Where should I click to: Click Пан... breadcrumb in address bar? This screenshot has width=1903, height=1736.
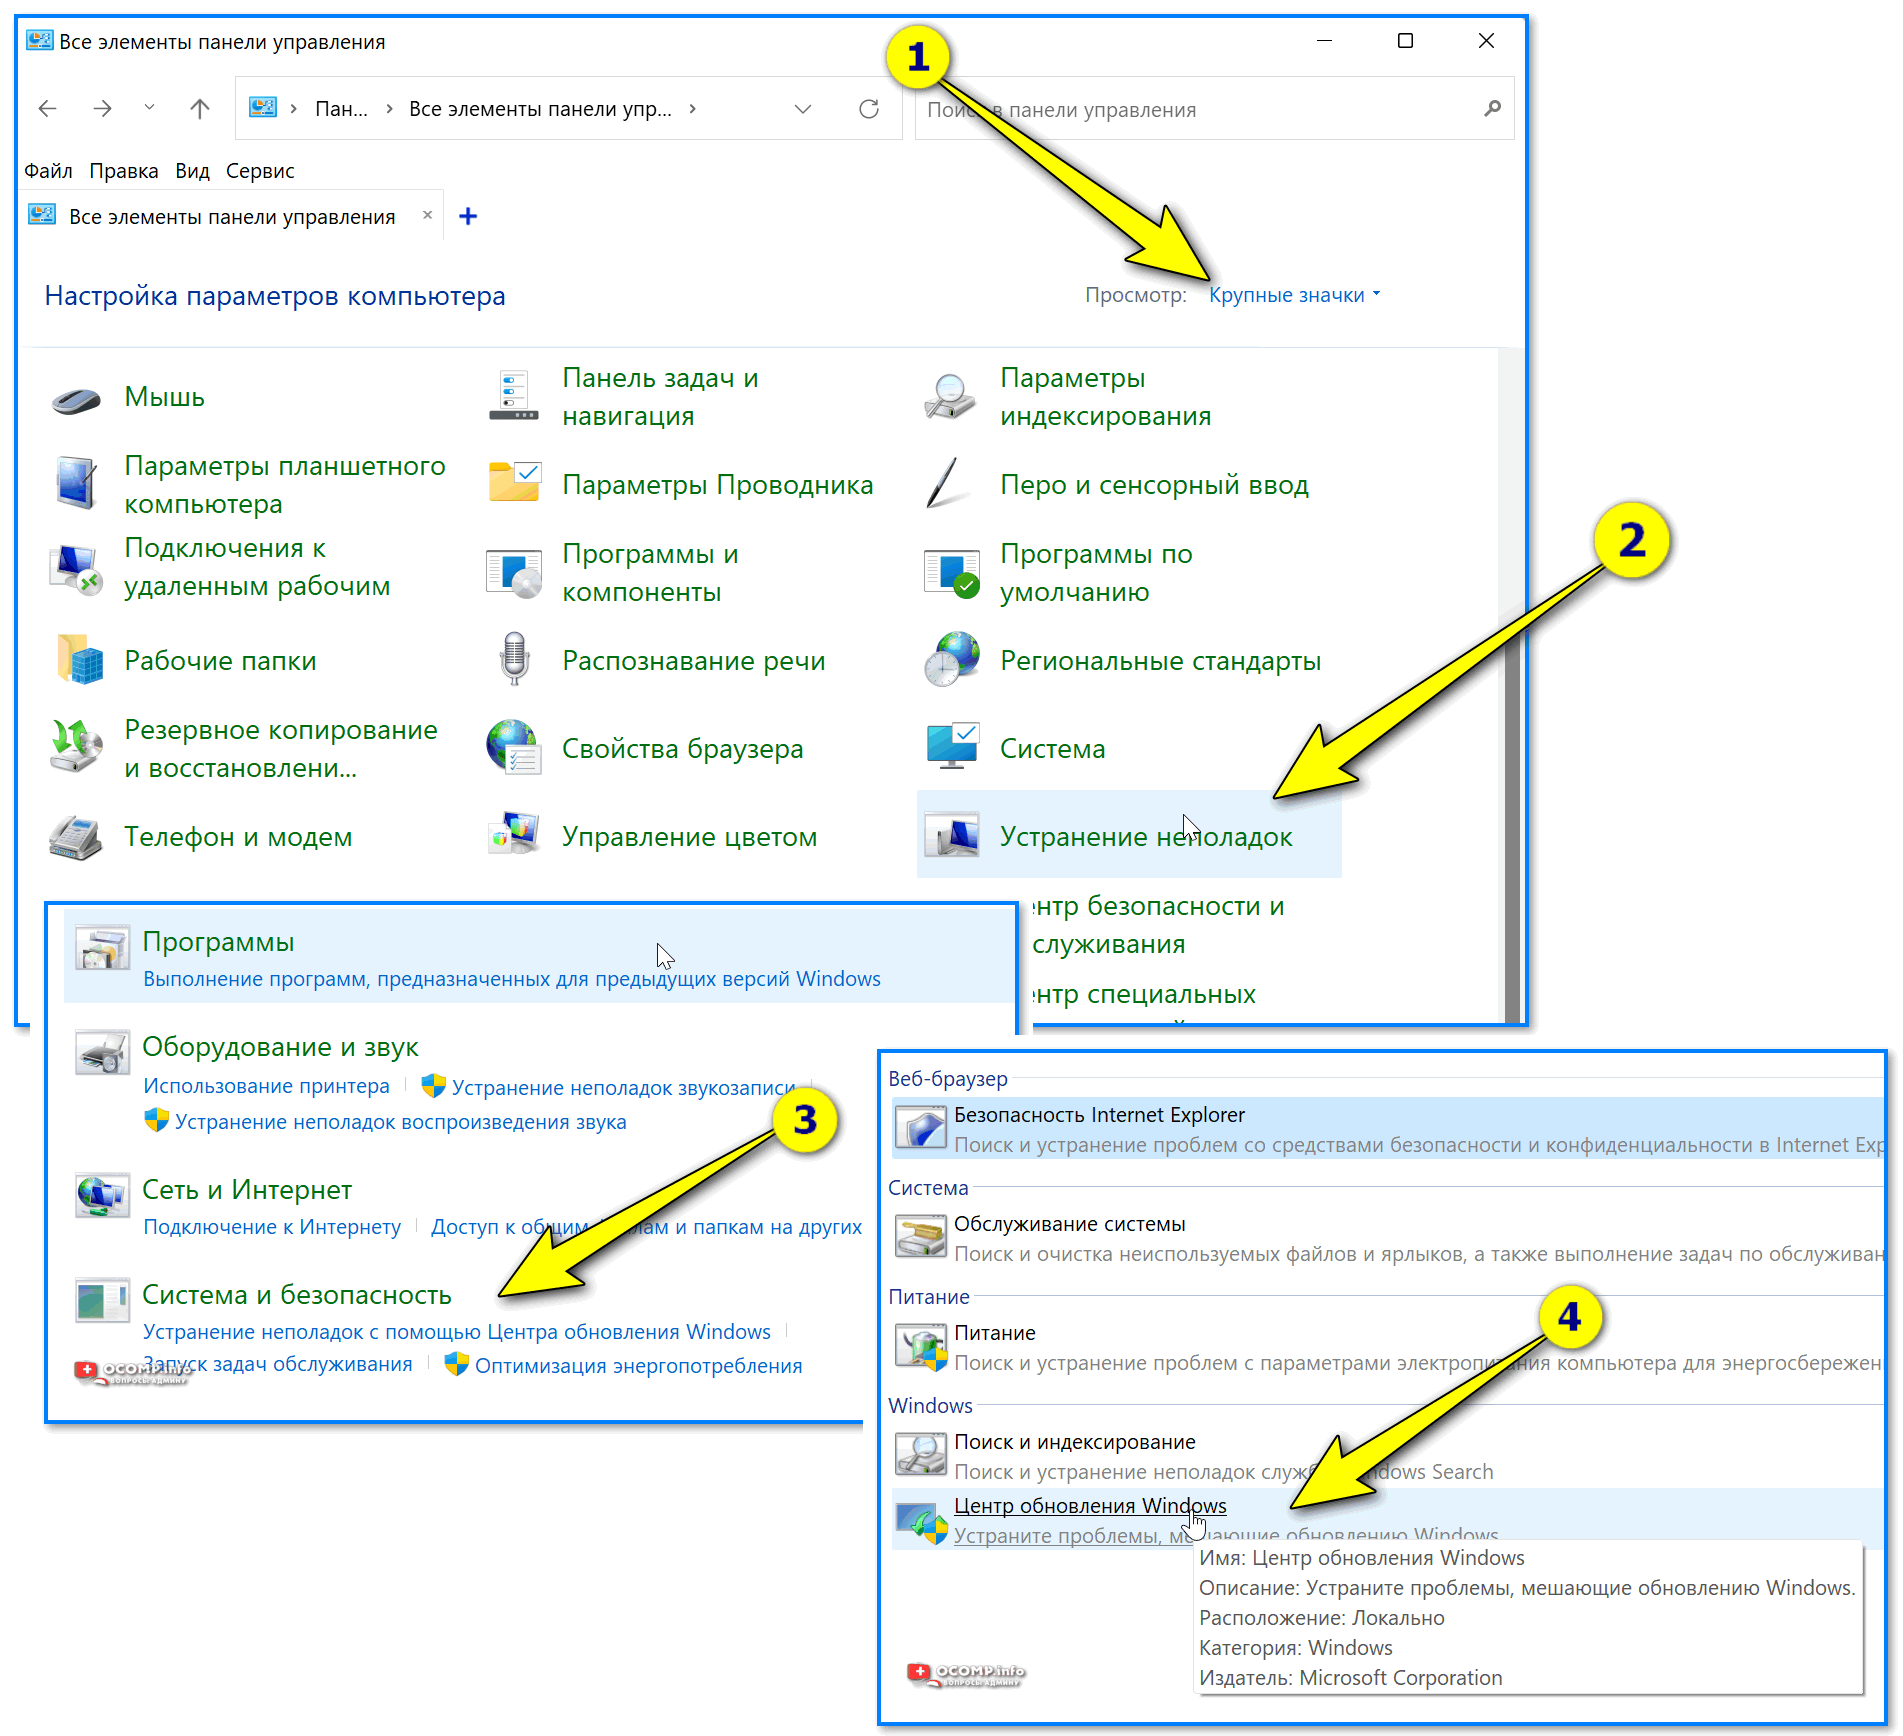341,109
